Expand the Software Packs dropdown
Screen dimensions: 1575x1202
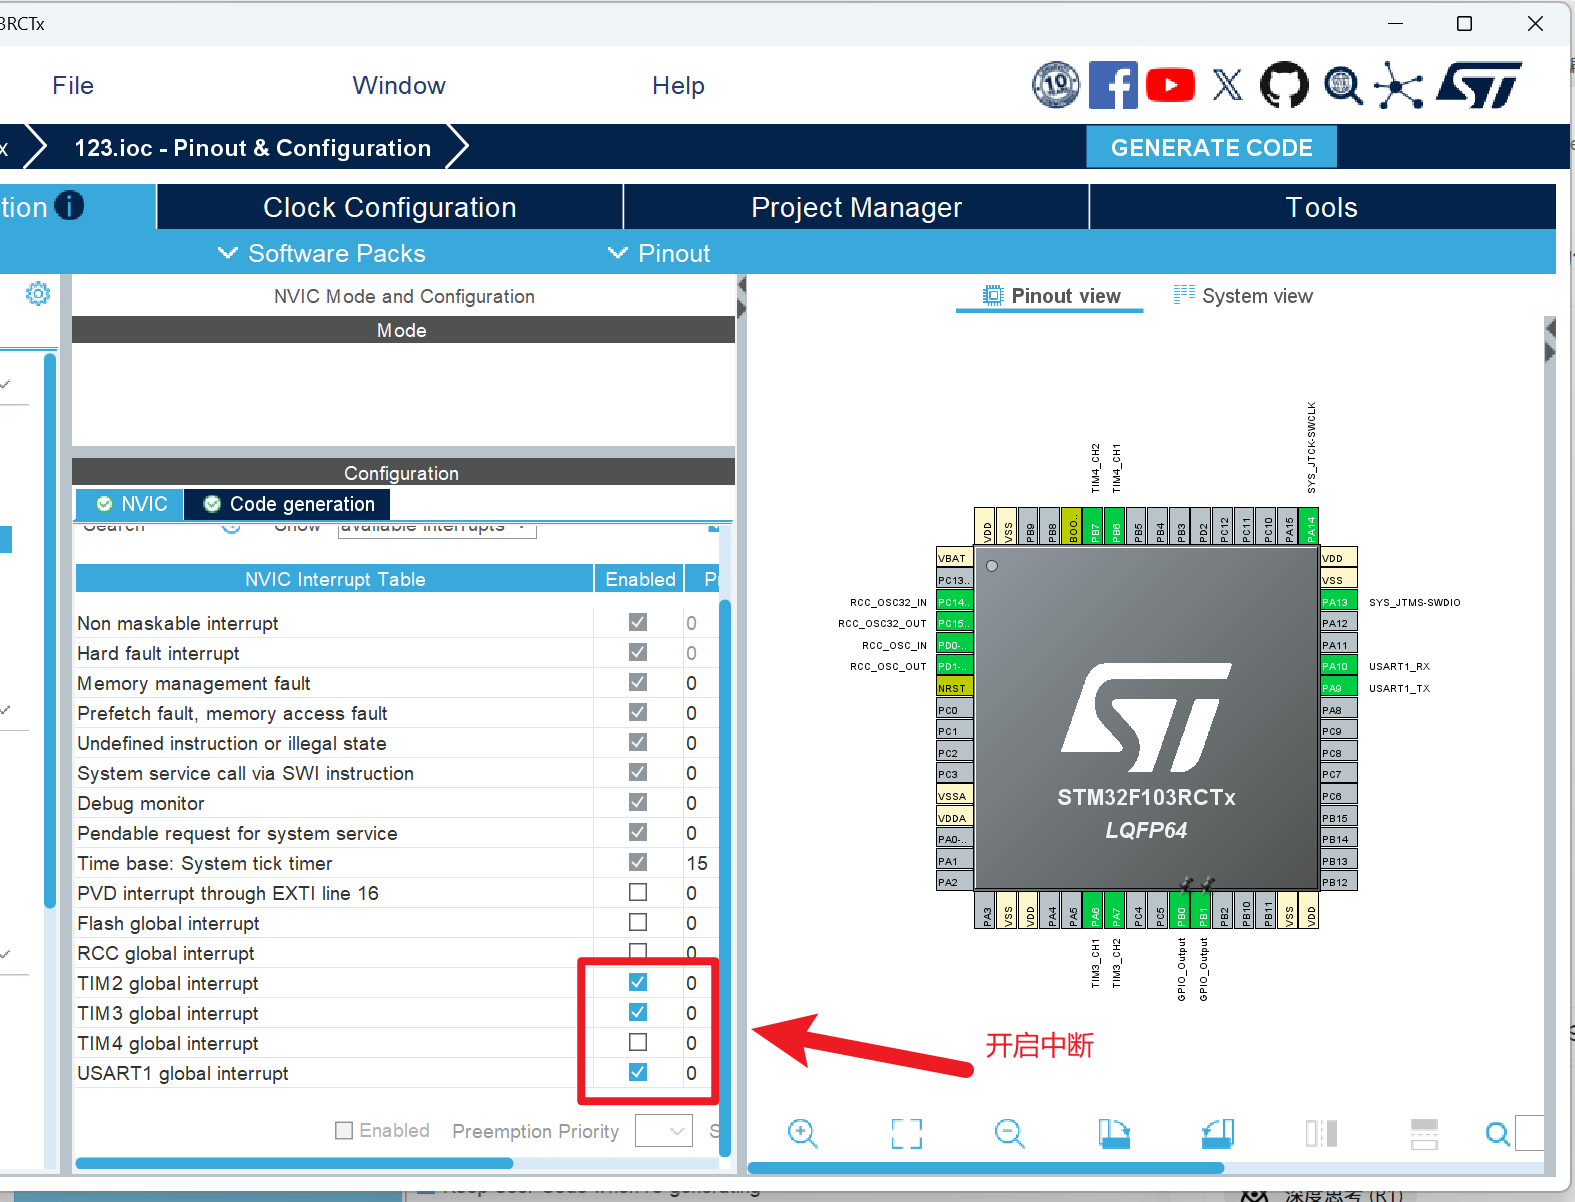(322, 253)
